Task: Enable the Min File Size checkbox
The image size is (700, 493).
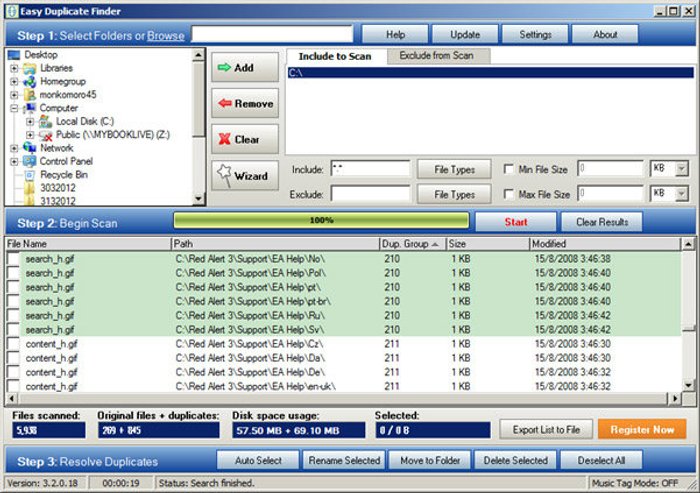Action: coord(508,169)
